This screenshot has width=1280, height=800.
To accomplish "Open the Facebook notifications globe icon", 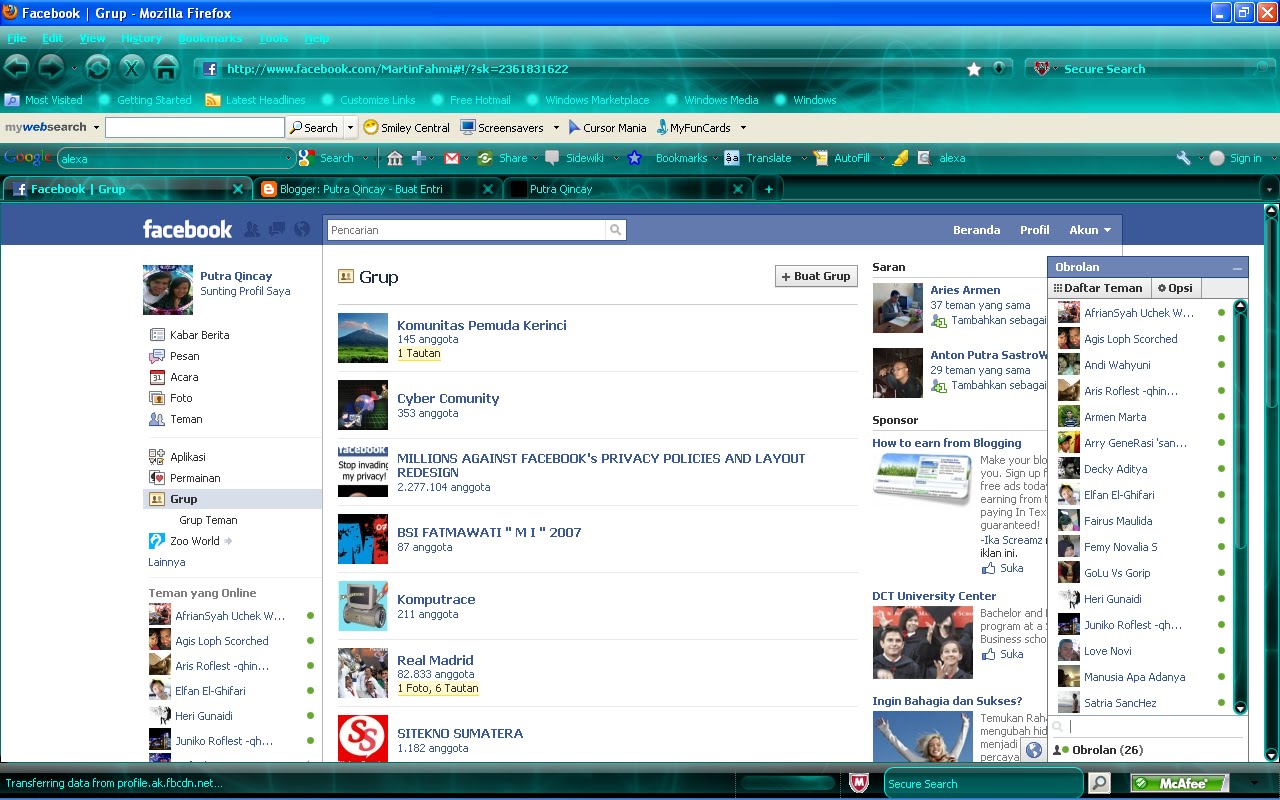I will click(x=302, y=230).
